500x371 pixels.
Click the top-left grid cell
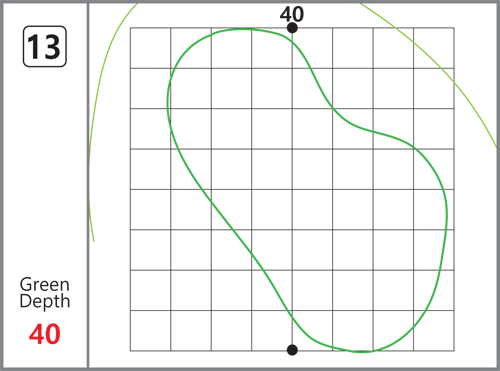pyautogui.click(x=150, y=48)
